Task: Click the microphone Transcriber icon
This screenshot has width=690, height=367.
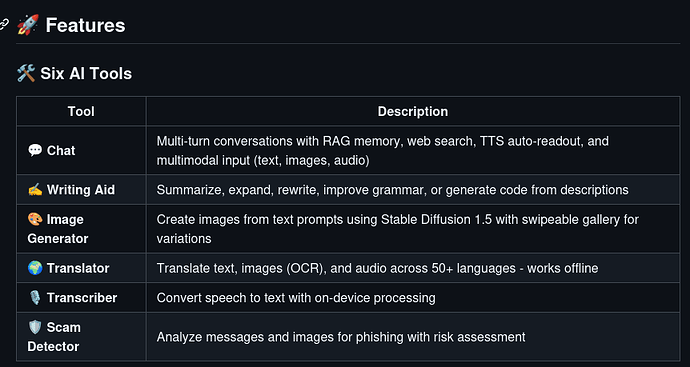Action: pyautogui.click(x=35, y=298)
